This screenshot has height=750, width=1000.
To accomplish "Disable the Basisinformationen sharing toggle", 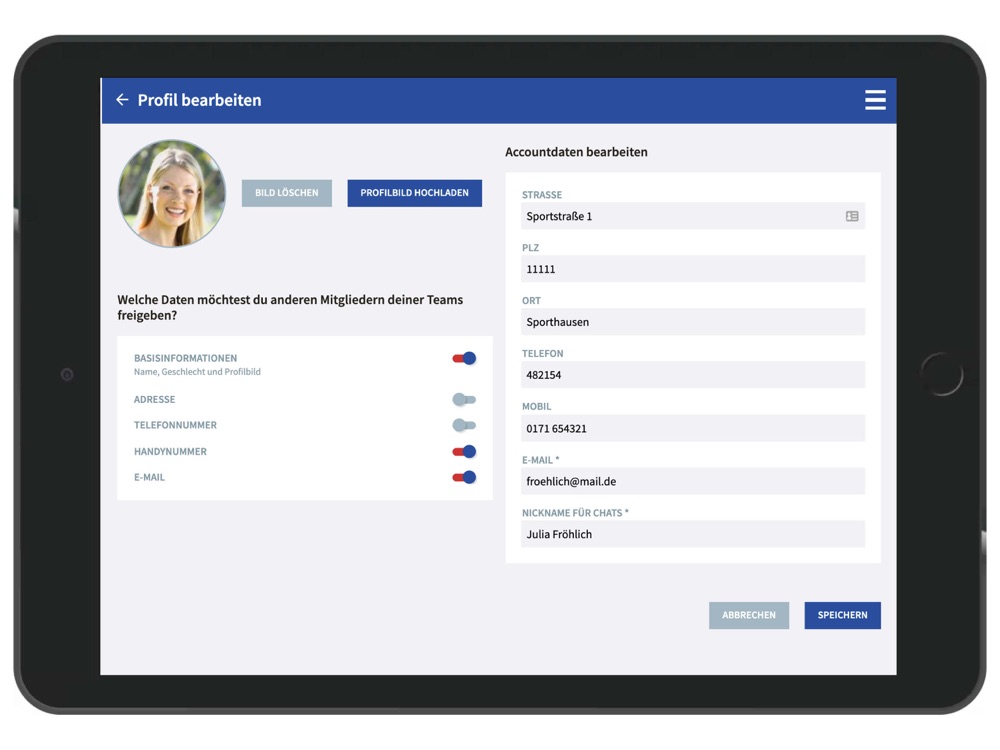I will (x=464, y=358).
